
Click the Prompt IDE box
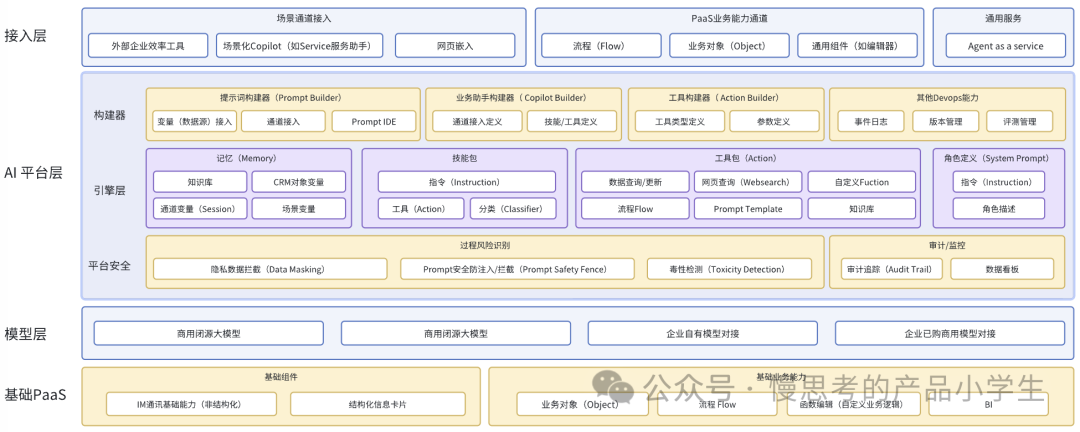click(374, 122)
